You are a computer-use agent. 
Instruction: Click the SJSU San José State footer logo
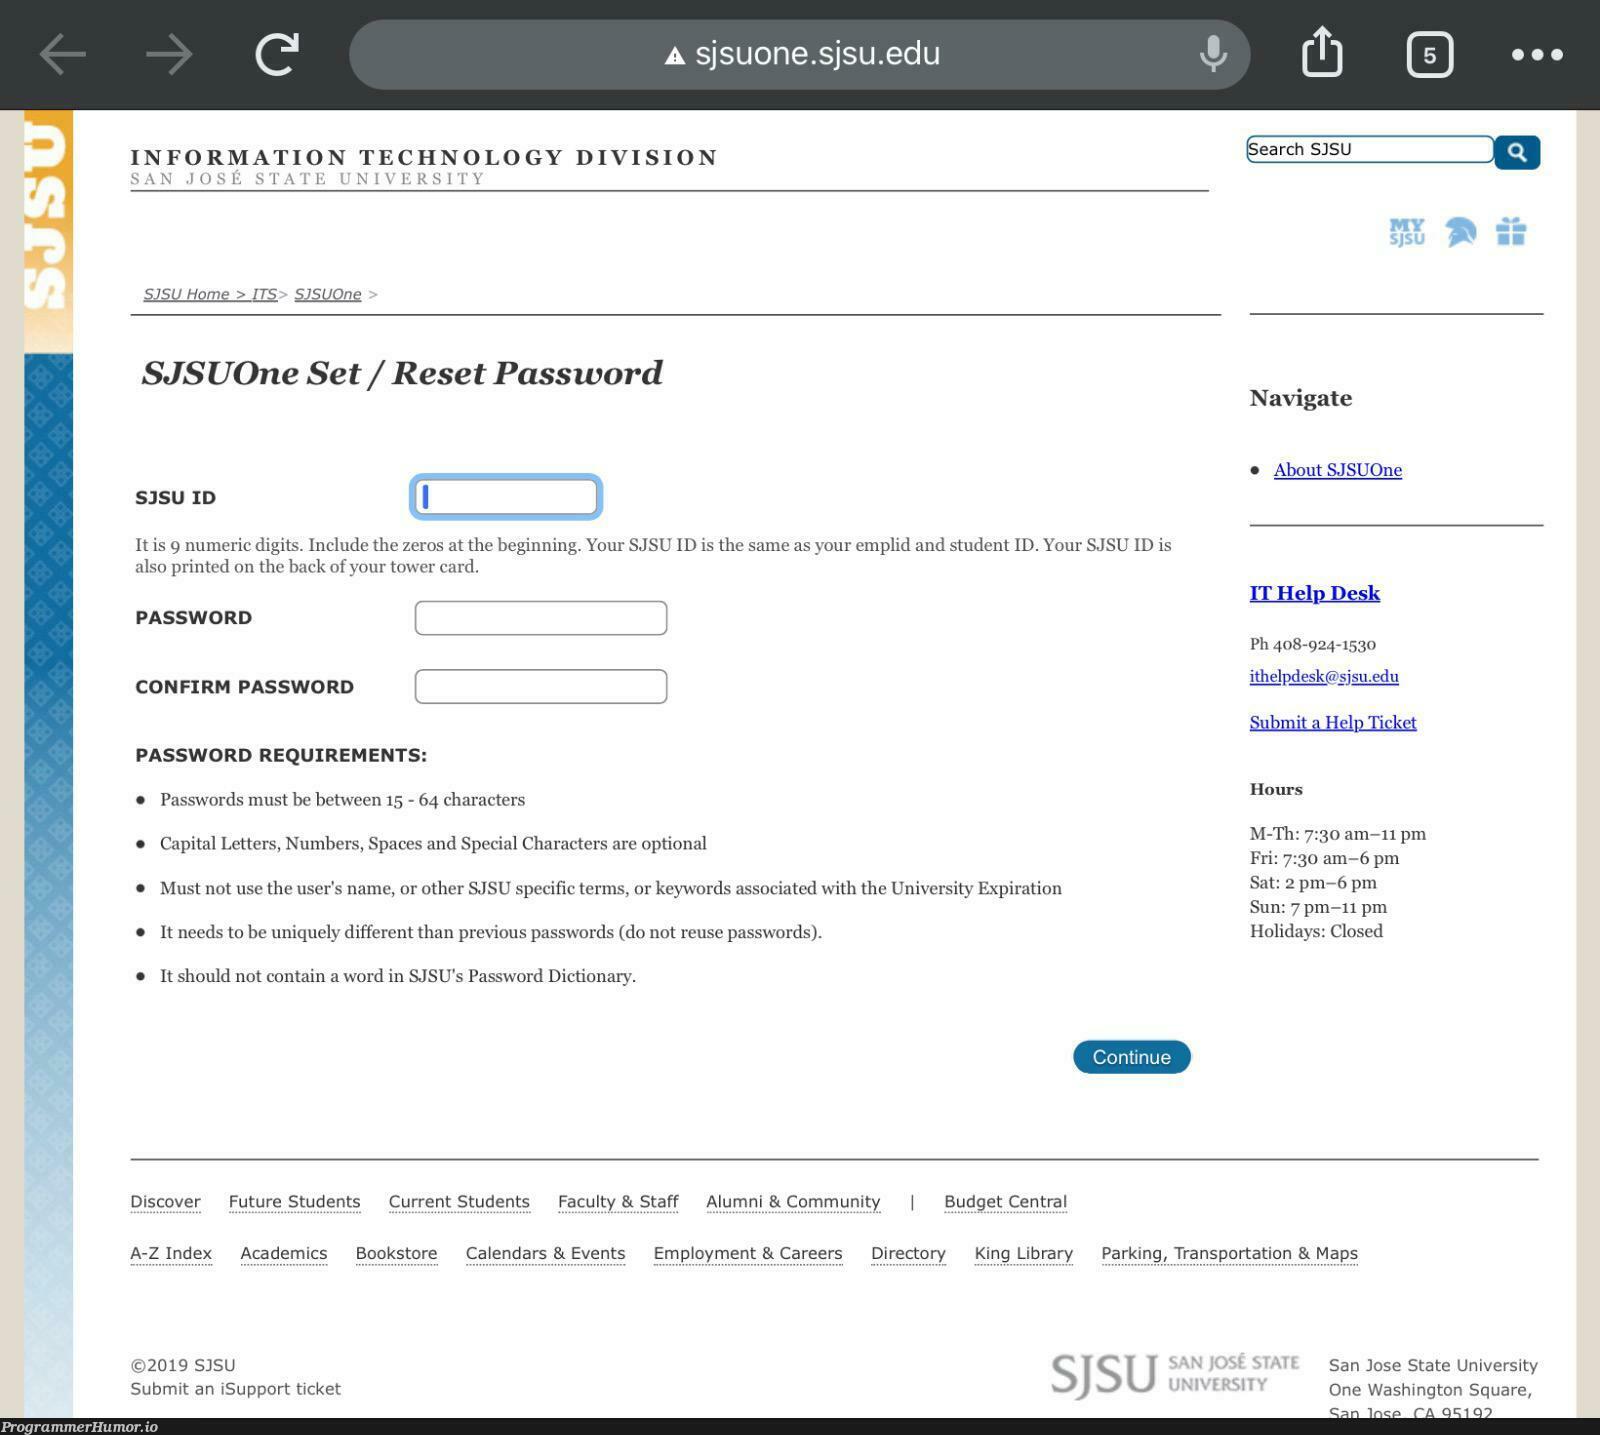coord(1175,1375)
